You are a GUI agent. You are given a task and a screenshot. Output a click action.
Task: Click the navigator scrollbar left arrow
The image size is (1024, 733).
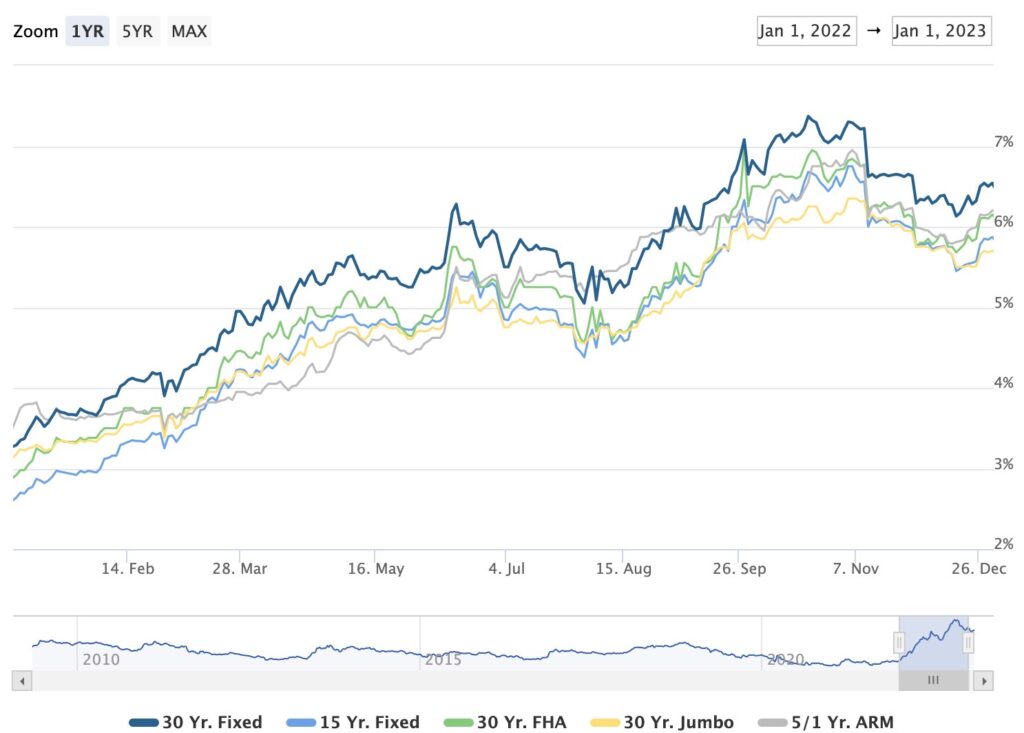click(24, 681)
